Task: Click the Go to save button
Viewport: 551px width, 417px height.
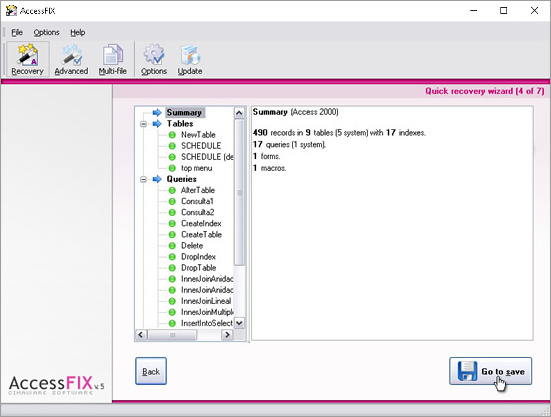Action: [491, 371]
